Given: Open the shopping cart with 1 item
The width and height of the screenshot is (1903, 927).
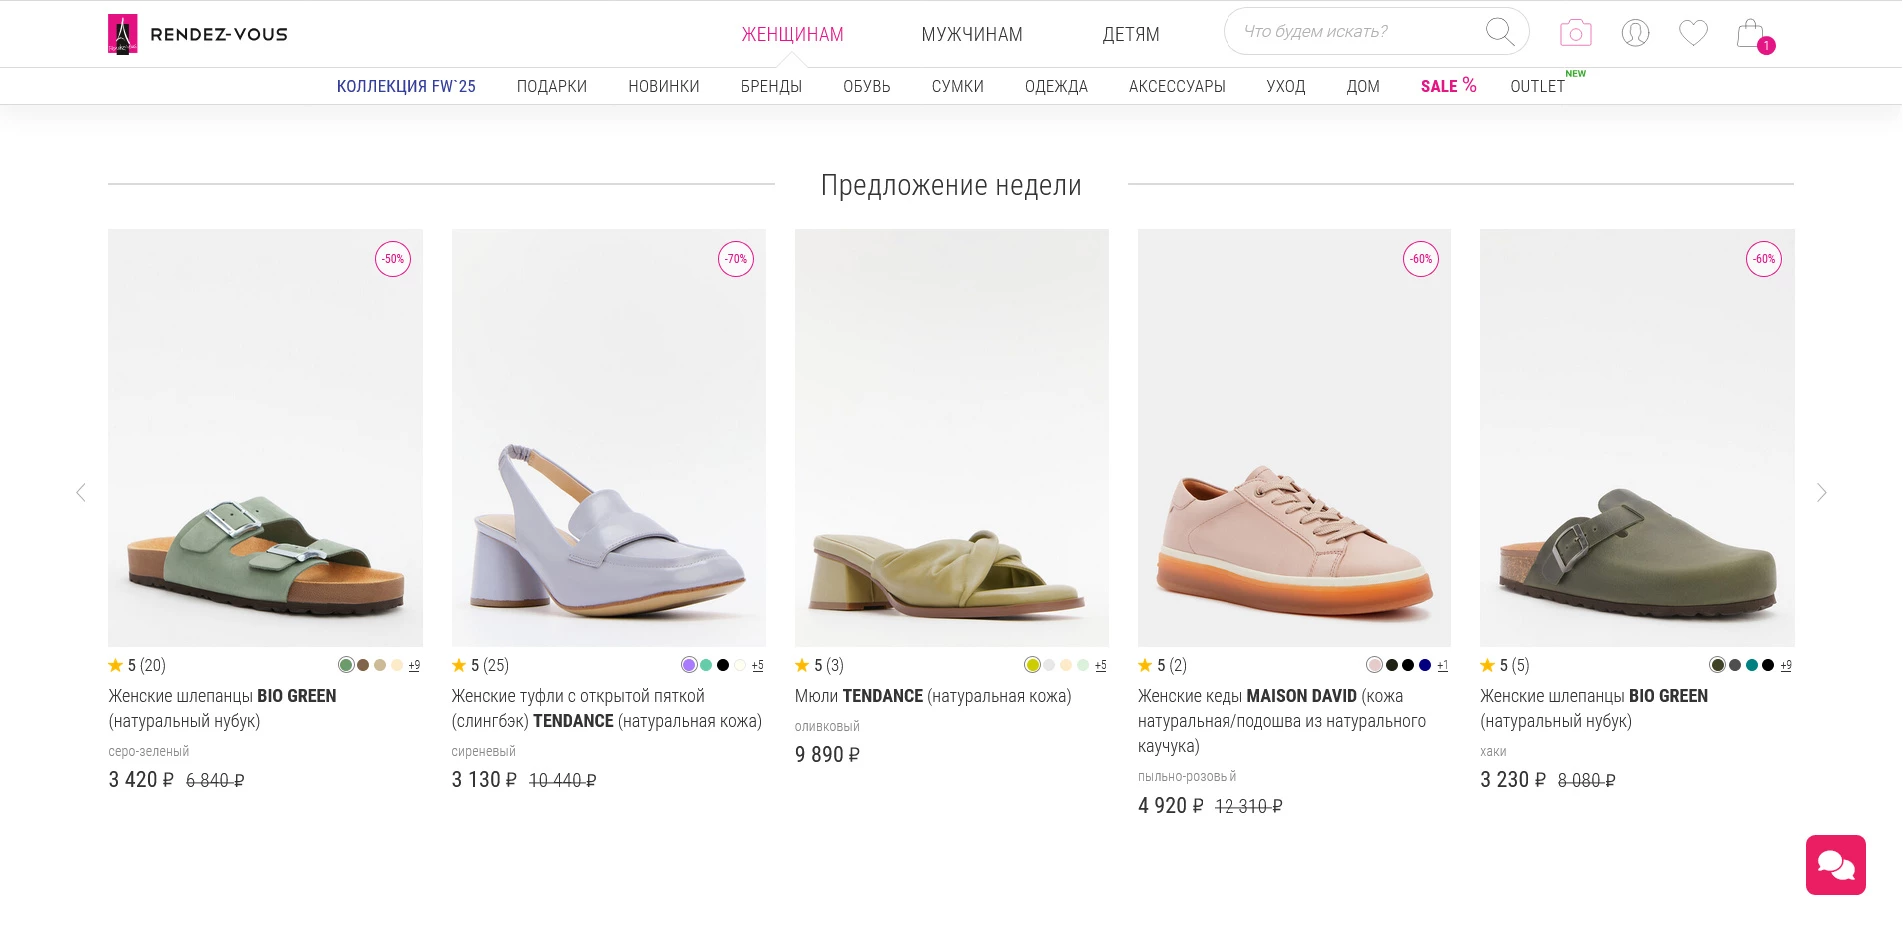Looking at the screenshot, I should point(1750,32).
